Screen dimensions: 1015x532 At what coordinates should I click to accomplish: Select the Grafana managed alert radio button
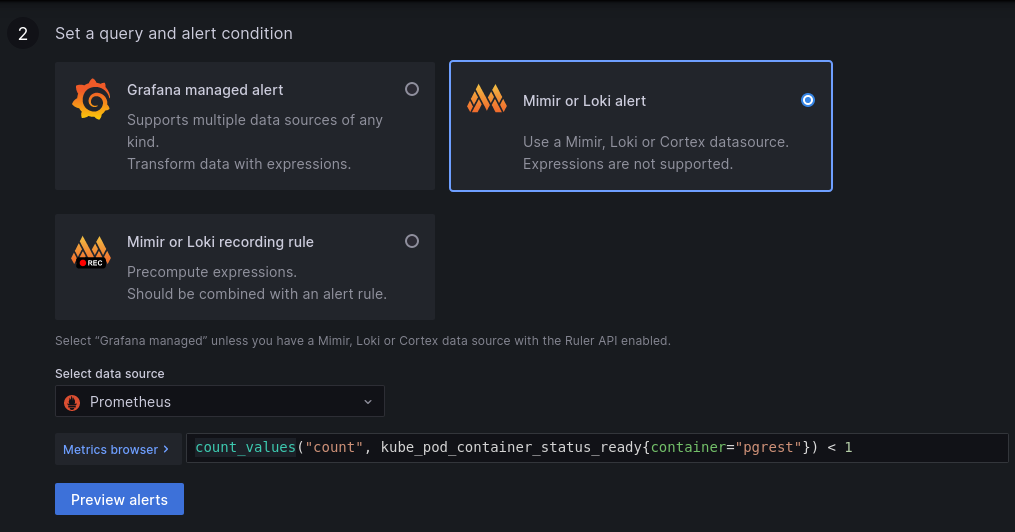coord(412,89)
